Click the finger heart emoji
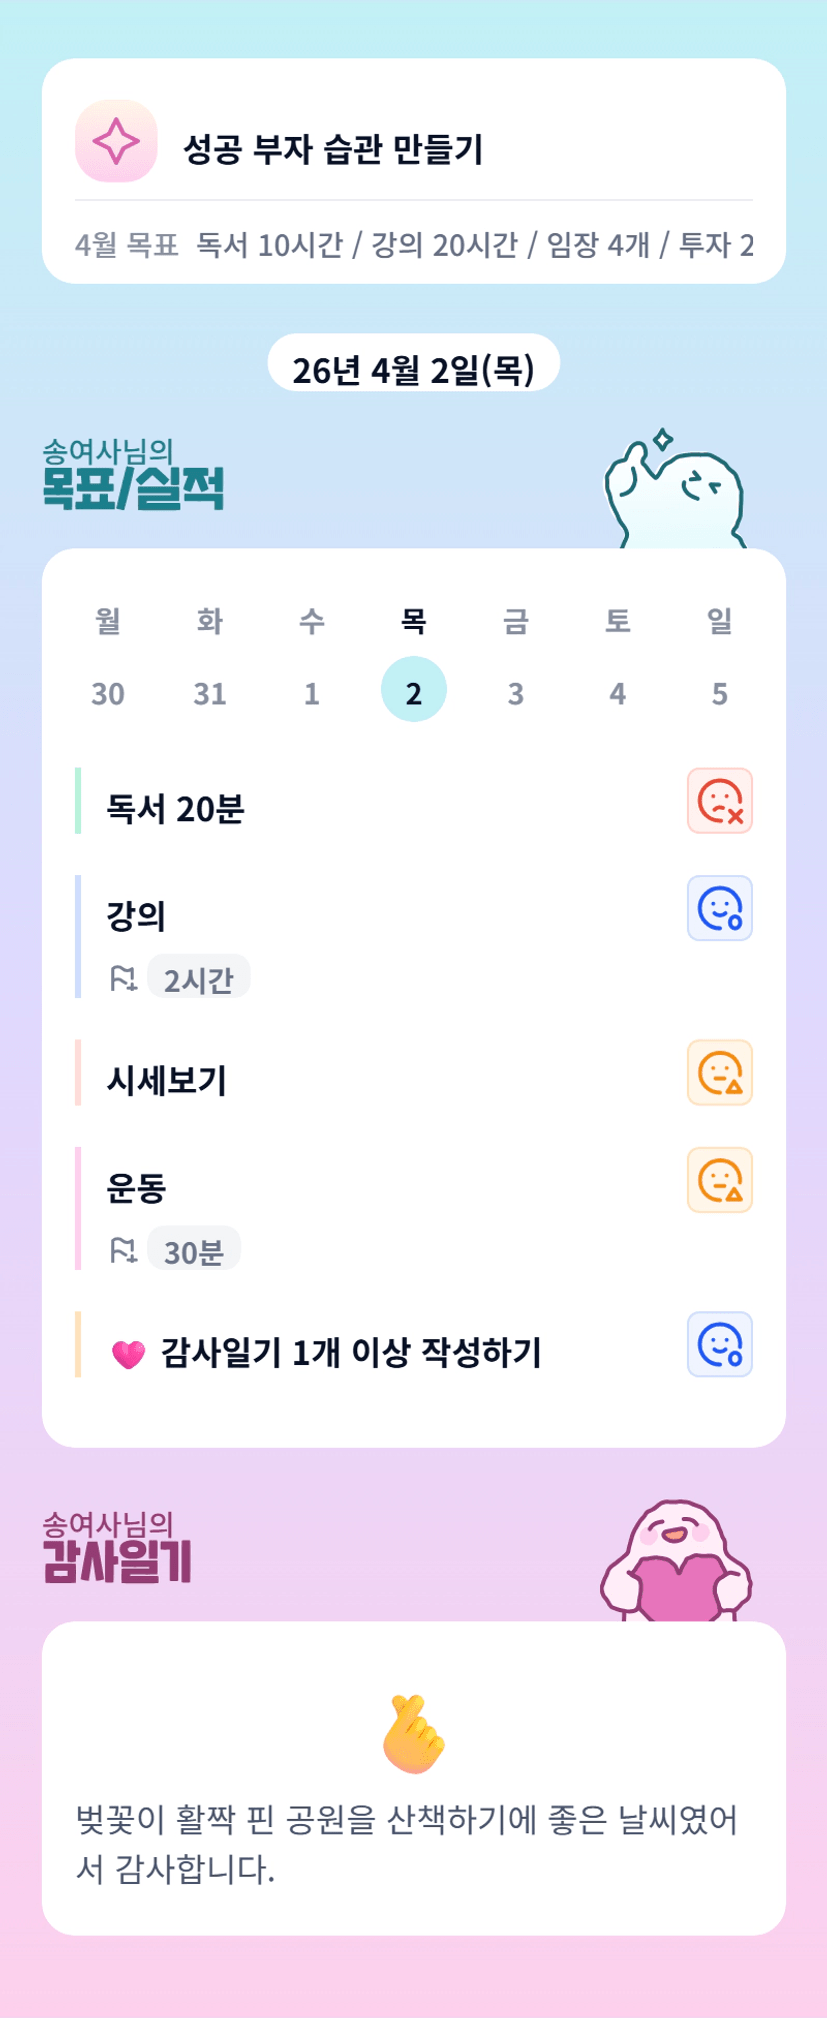 point(413,1735)
